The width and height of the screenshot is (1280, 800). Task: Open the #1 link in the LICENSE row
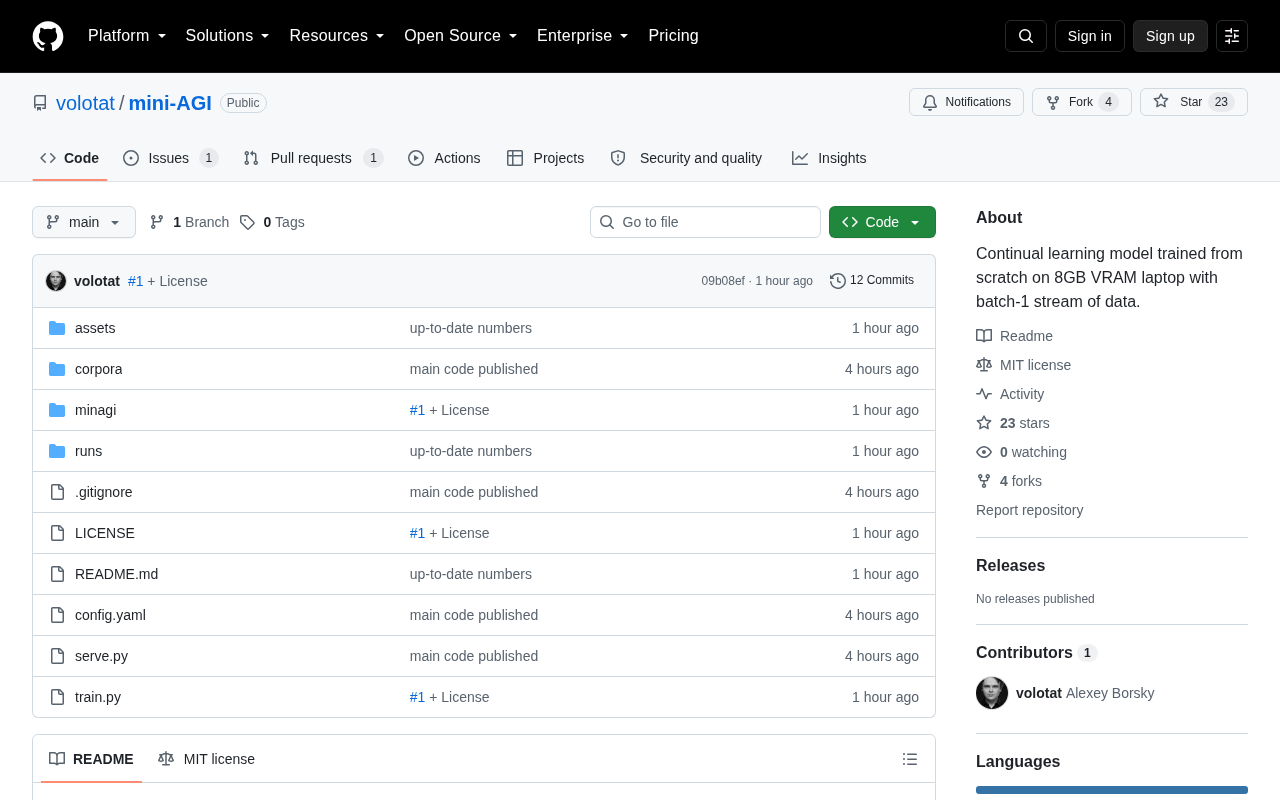(x=417, y=533)
